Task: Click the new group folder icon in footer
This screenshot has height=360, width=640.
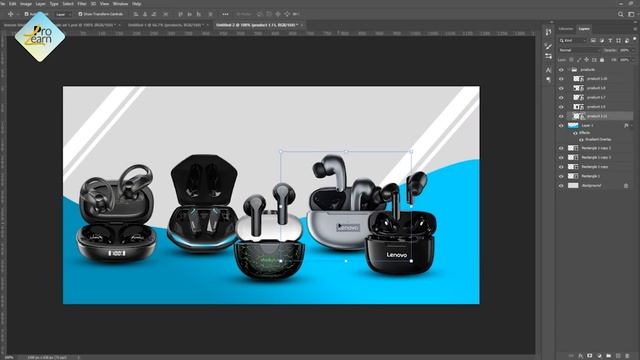Action: (x=609, y=356)
